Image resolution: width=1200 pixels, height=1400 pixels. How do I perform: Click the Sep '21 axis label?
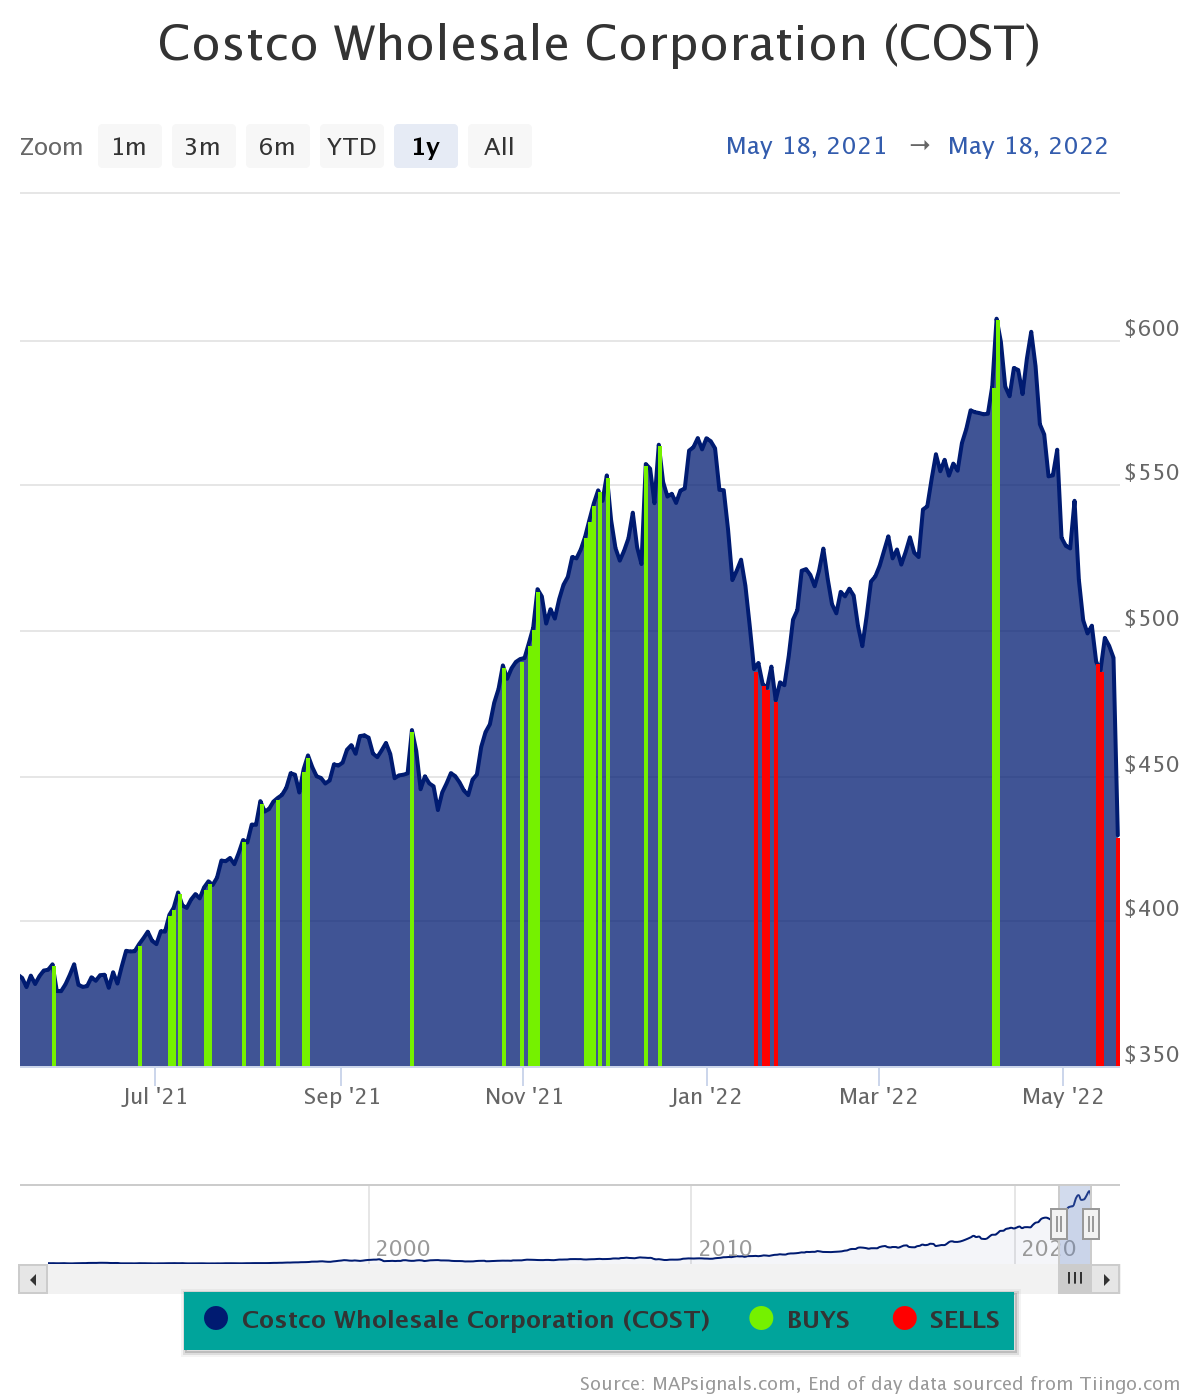342,1096
